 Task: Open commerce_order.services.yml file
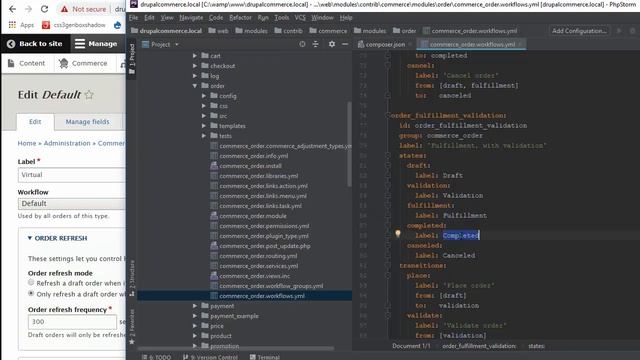(259, 266)
